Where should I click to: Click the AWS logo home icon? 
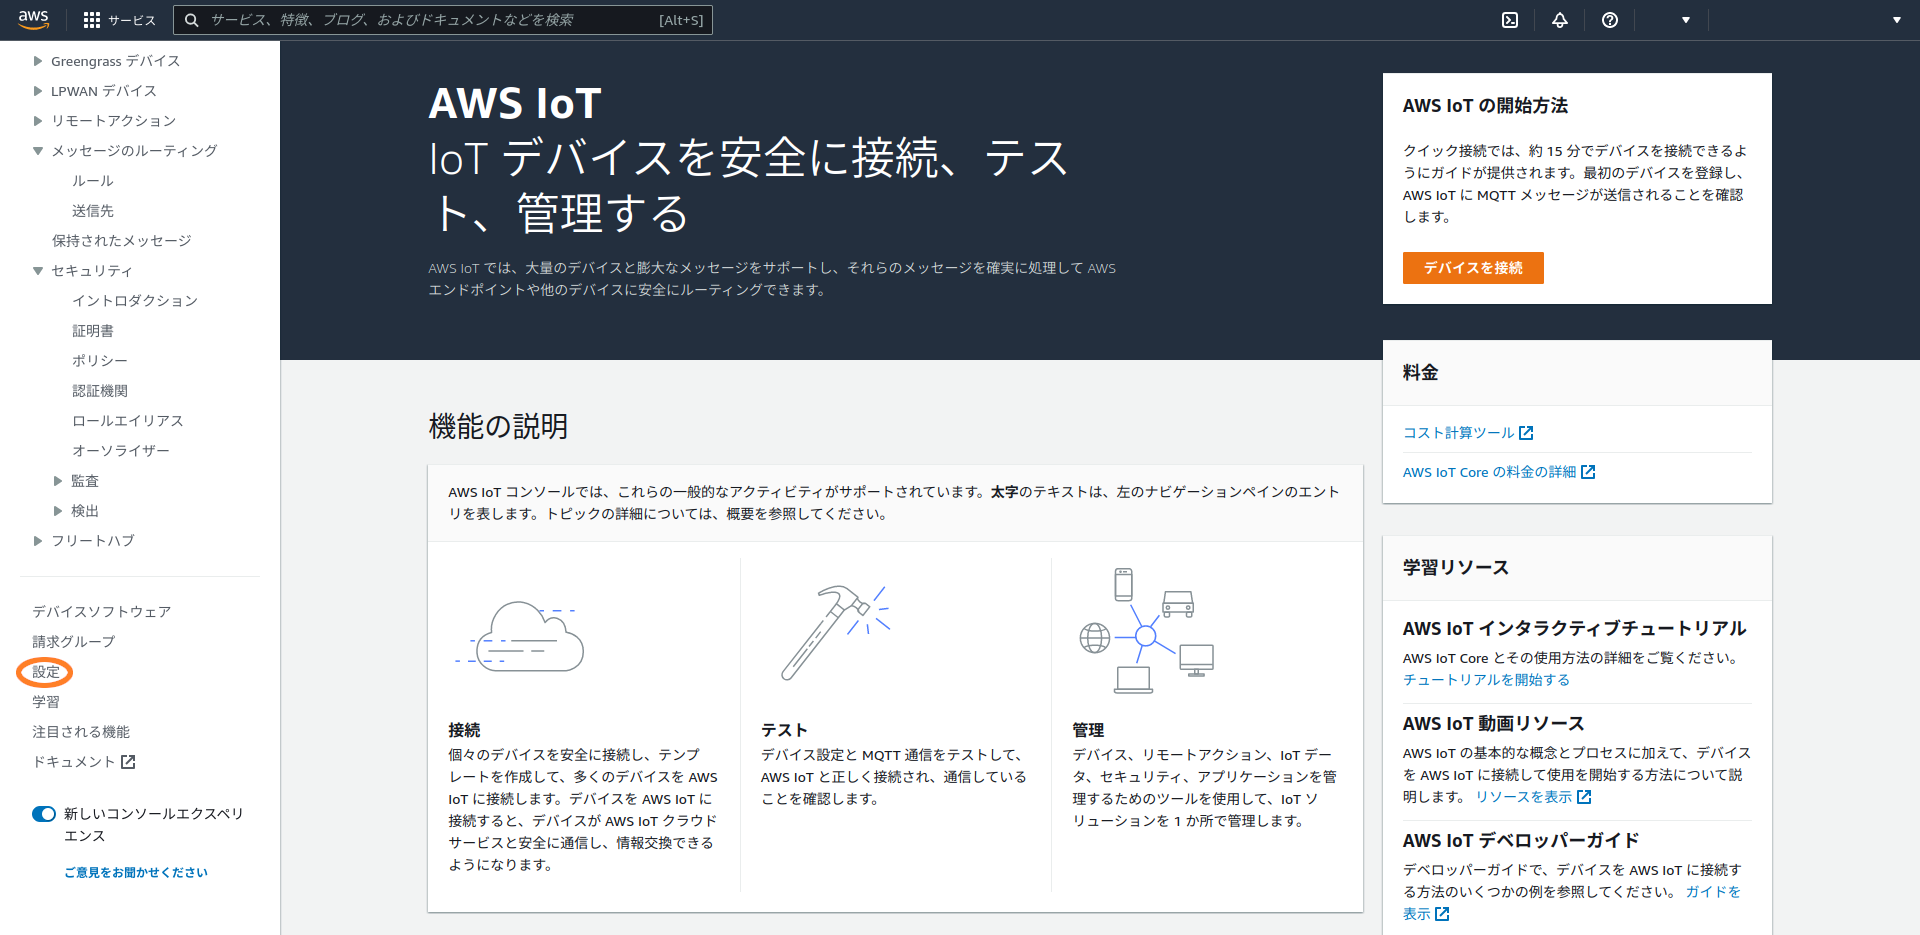pyautogui.click(x=33, y=19)
